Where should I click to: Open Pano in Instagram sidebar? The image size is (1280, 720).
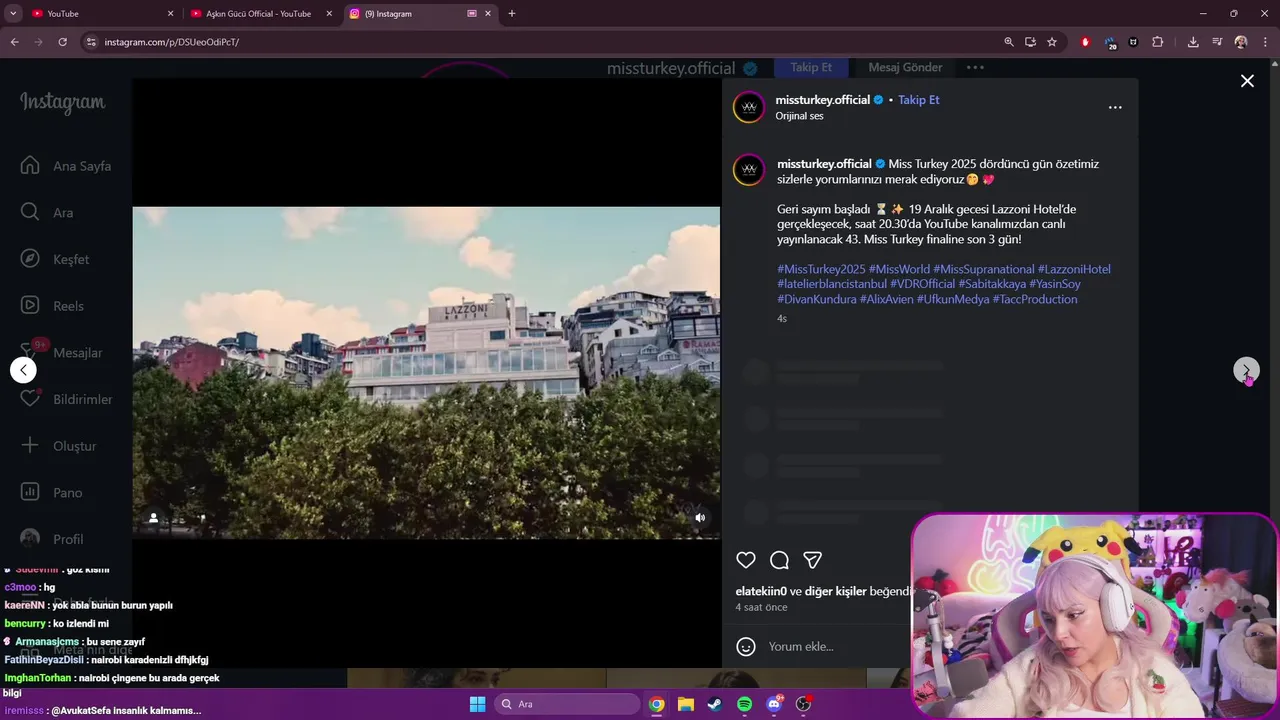point(52,492)
